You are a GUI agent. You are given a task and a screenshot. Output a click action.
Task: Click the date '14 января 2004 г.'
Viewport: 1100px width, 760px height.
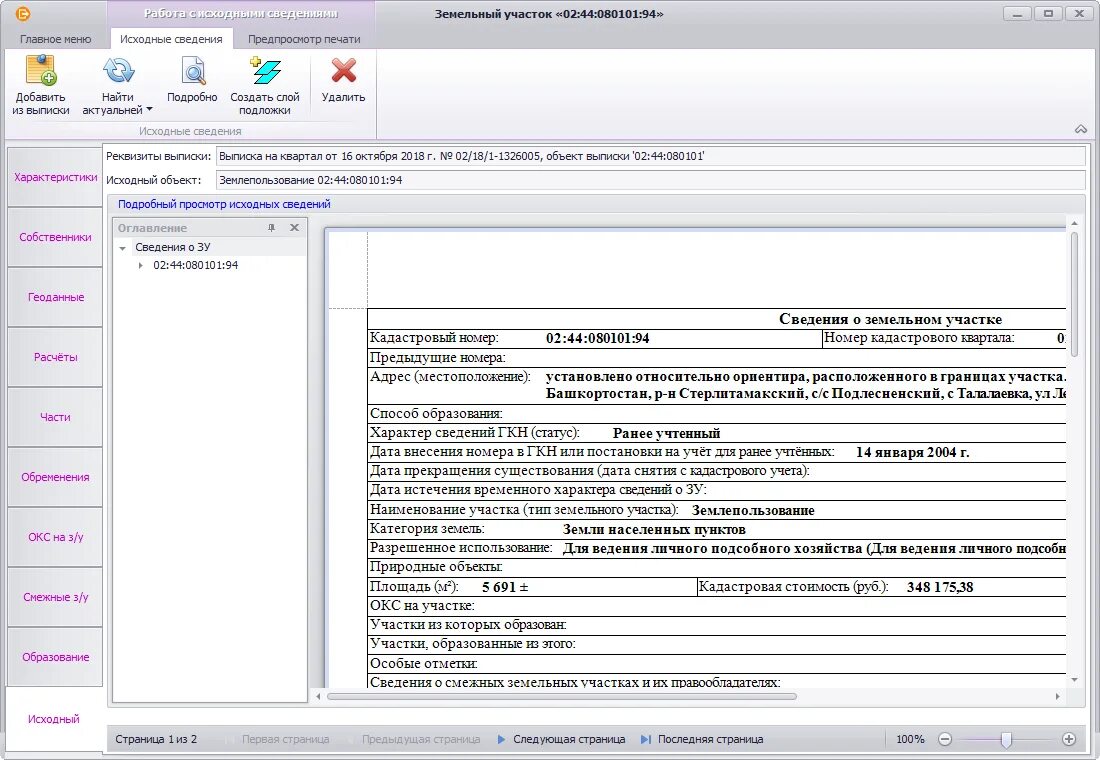point(913,453)
